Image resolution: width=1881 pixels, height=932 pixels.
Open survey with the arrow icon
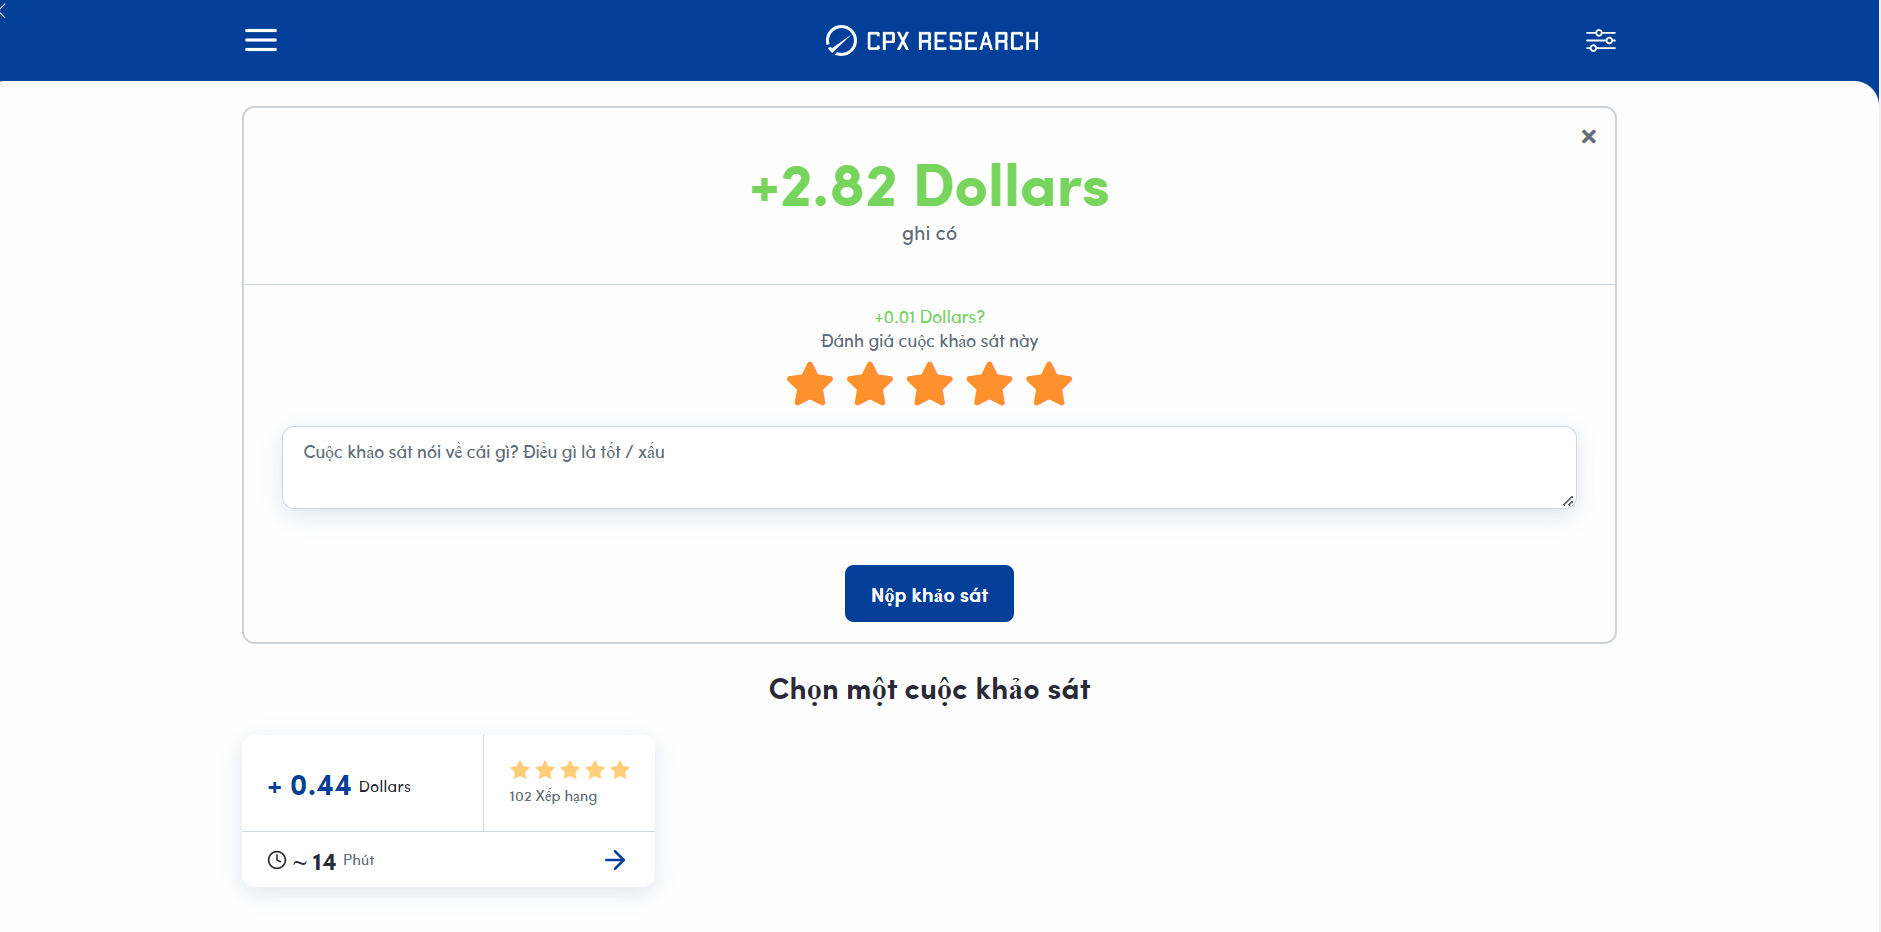[615, 860]
